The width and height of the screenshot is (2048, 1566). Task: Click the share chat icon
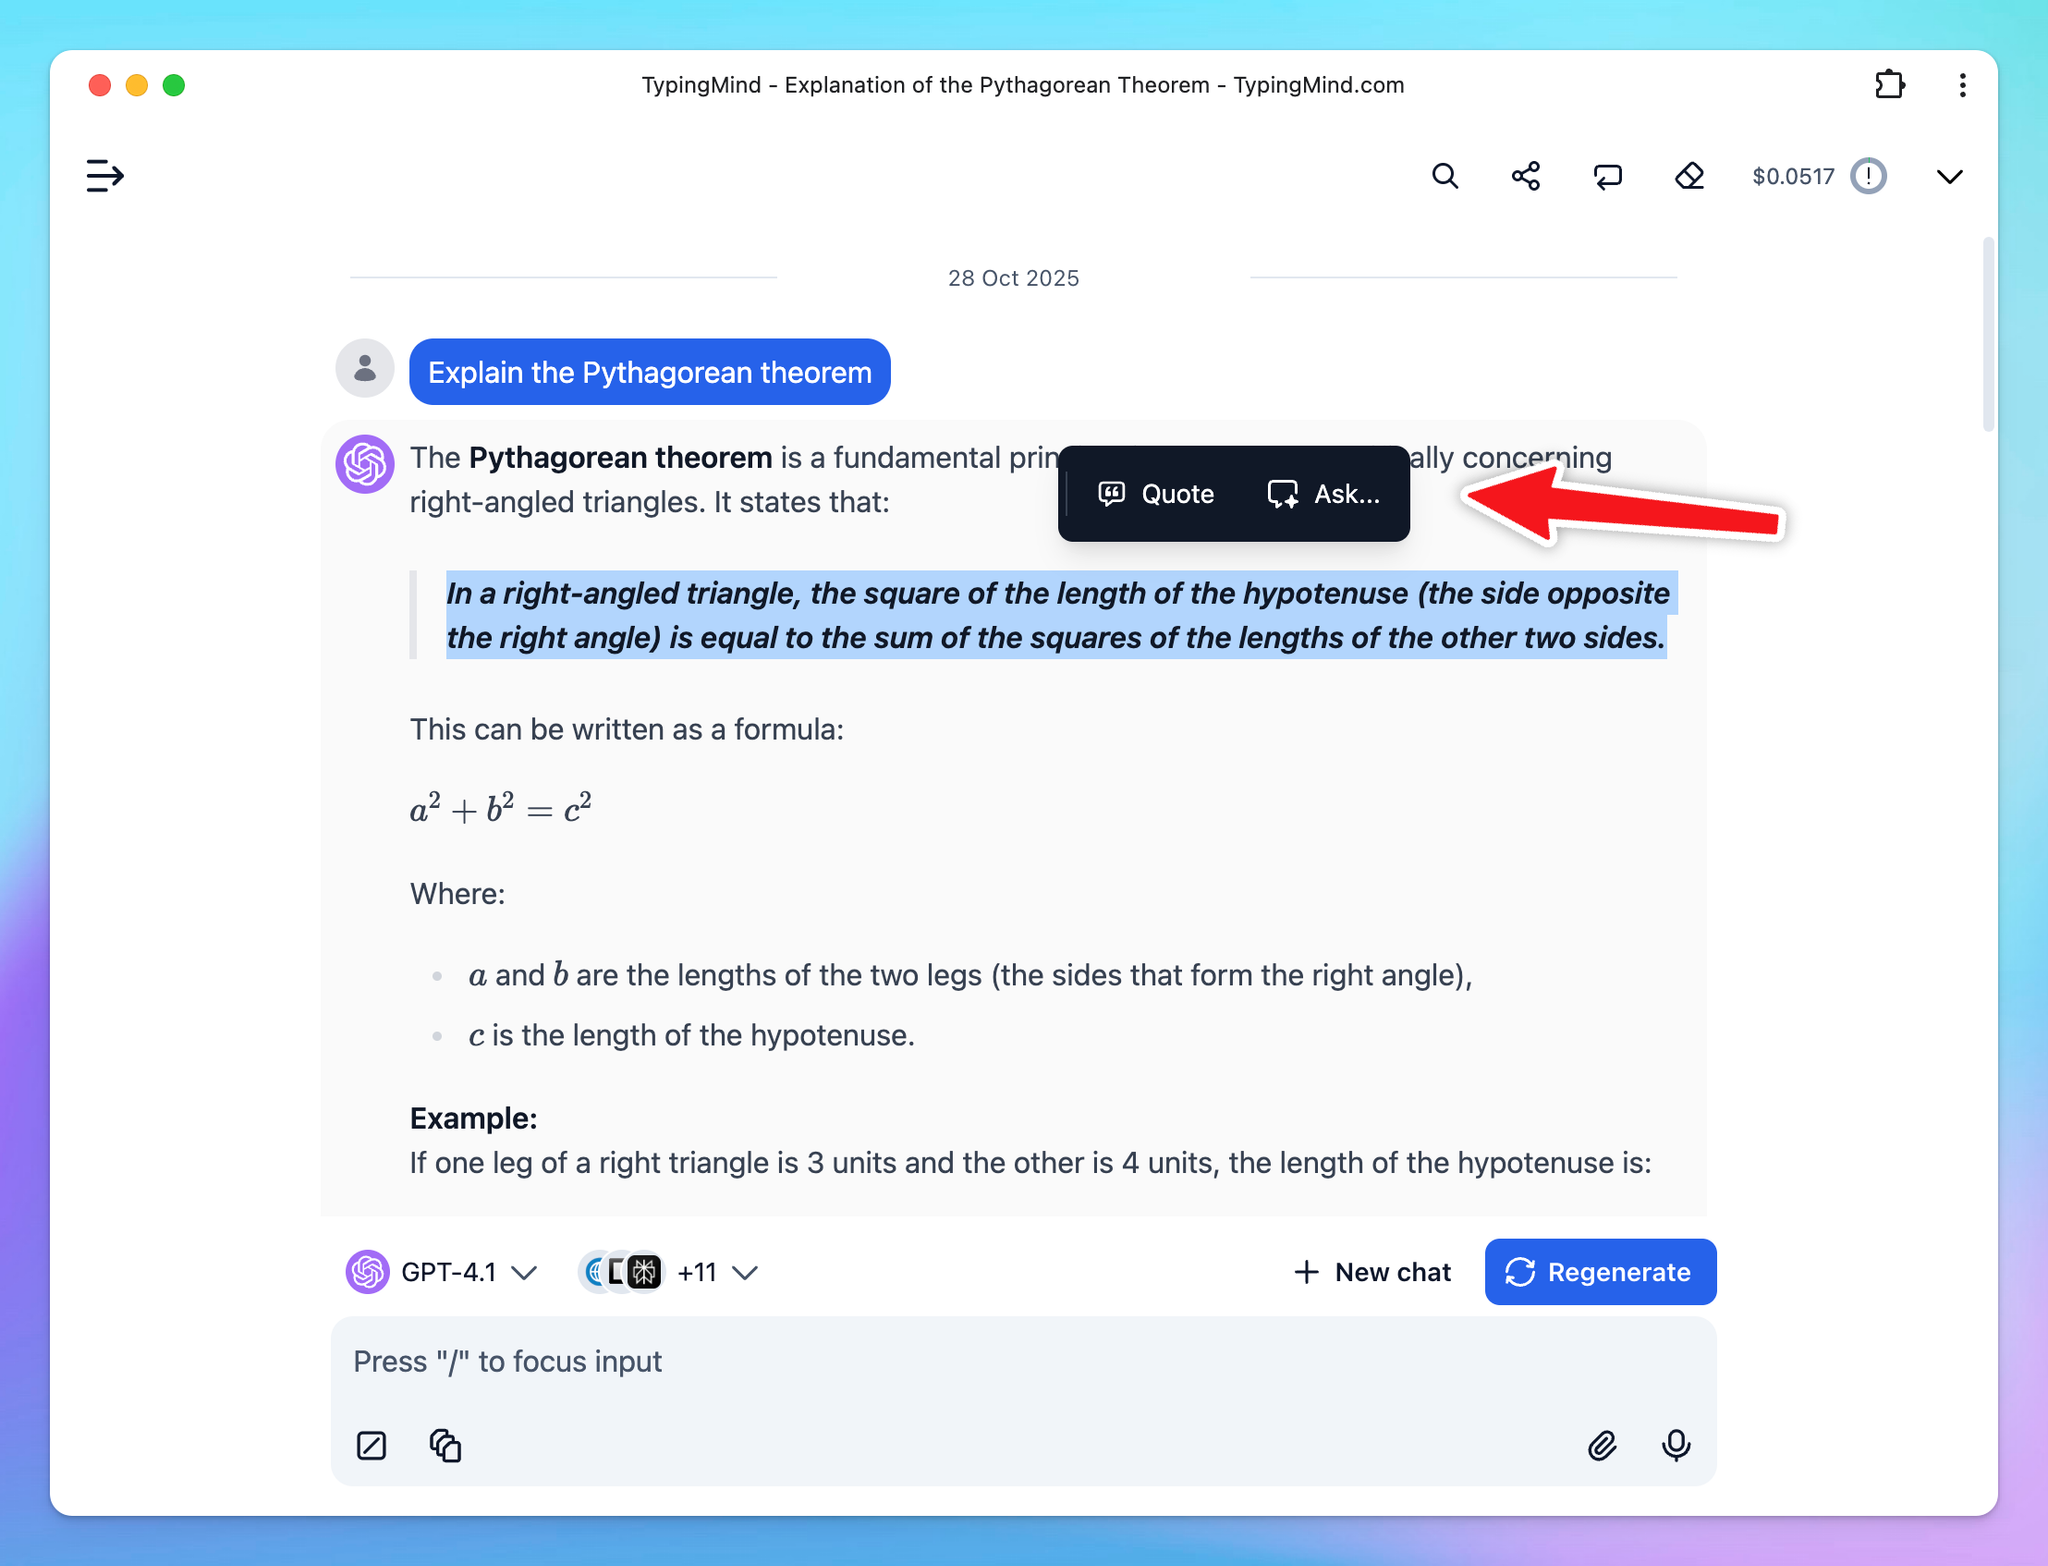click(x=1525, y=176)
